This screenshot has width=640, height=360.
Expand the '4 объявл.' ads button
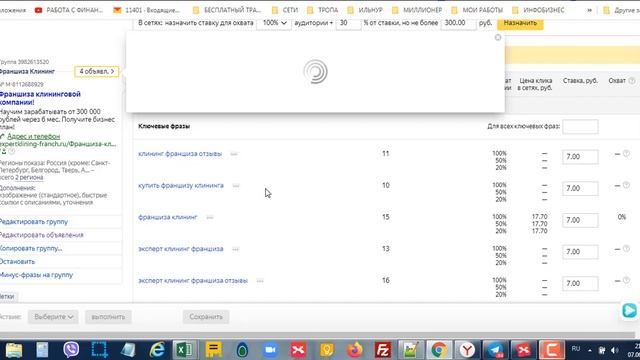tap(97, 71)
